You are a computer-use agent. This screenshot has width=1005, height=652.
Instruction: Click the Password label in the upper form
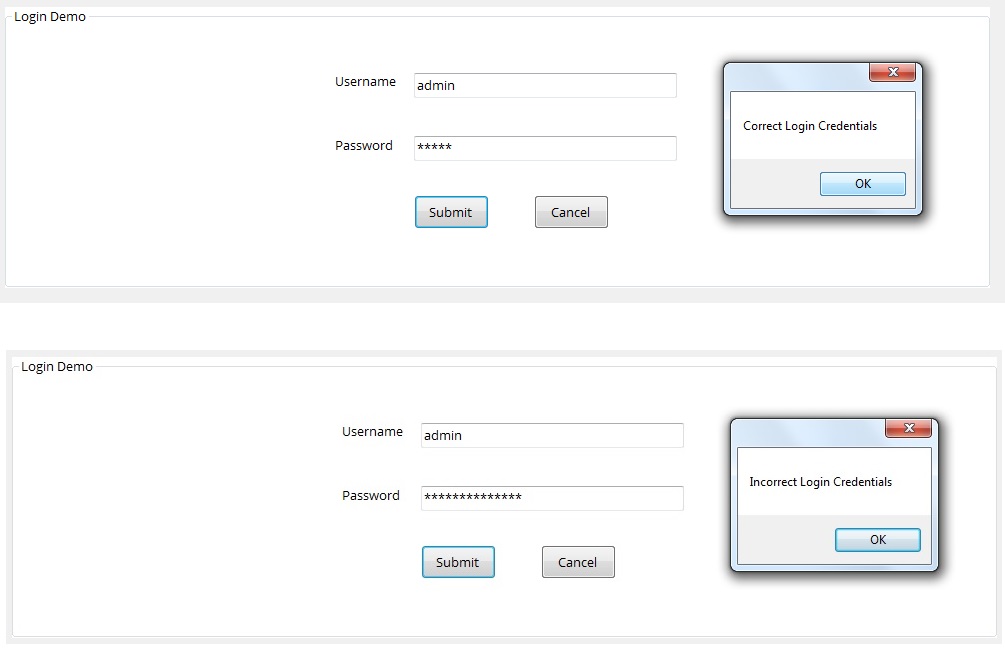point(364,146)
